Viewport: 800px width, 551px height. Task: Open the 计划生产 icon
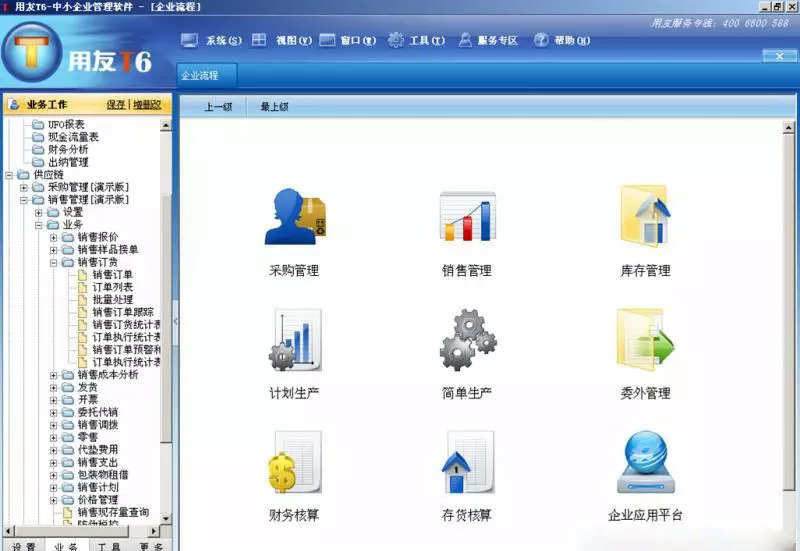coord(295,340)
